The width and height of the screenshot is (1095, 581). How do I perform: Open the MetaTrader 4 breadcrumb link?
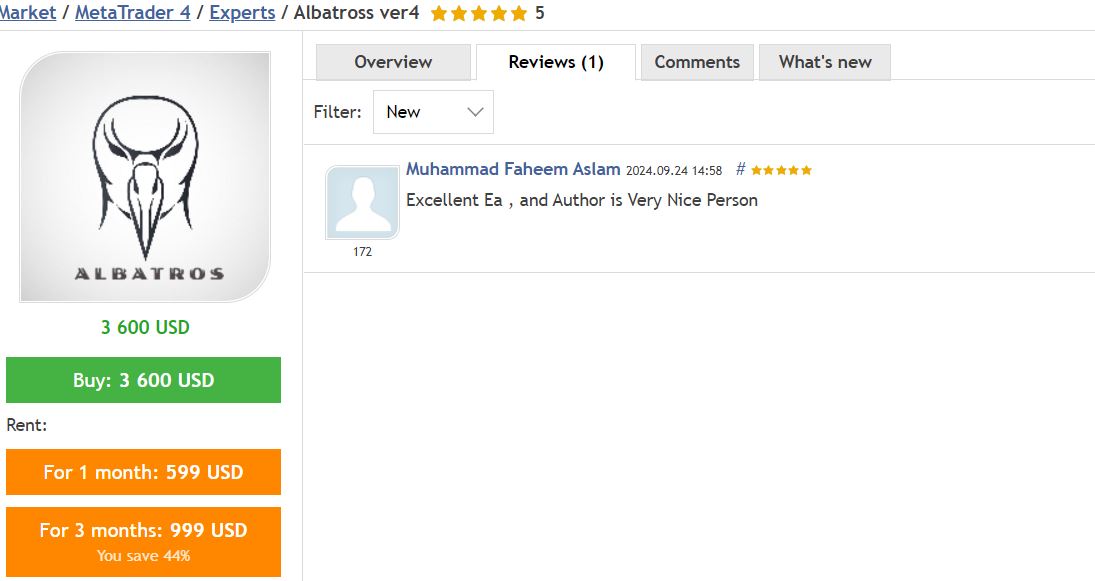pyautogui.click(x=132, y=13)
